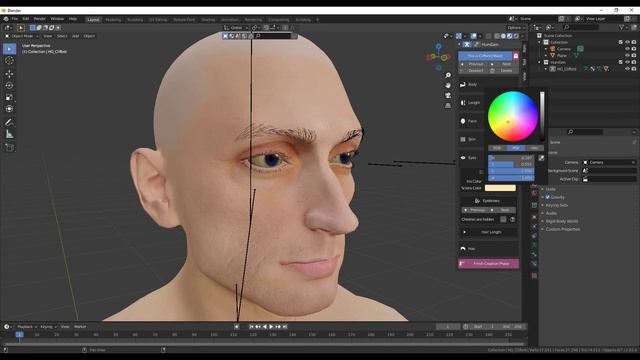
Task: Open the Camera selection dropdown in Scene
Action: tap(610, 162)
